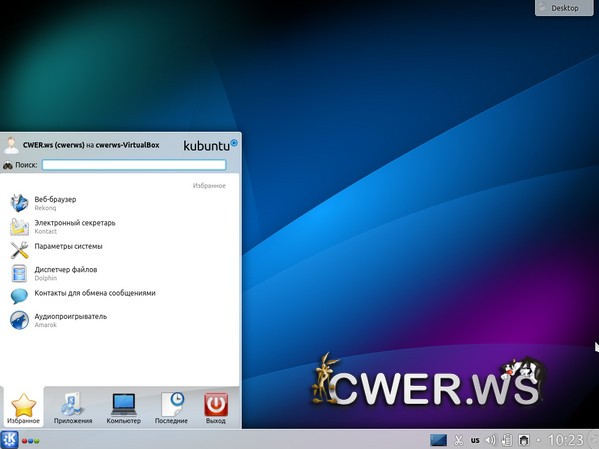Open Выход leave tab
This screenshot has height=449, width=599.
pos(215,408)
